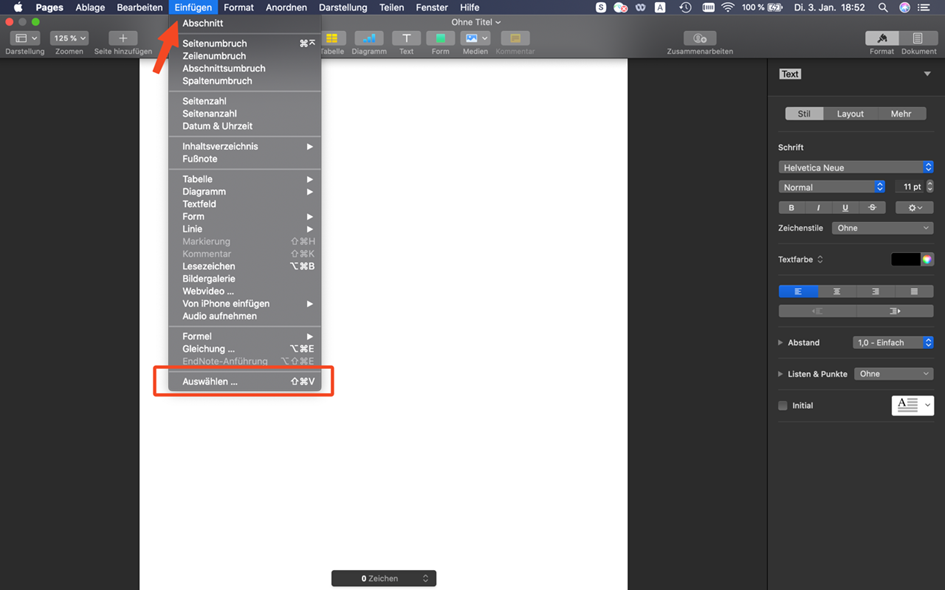
Task: Enable the Initial drop cap checkbox
Action: [783, 406]
